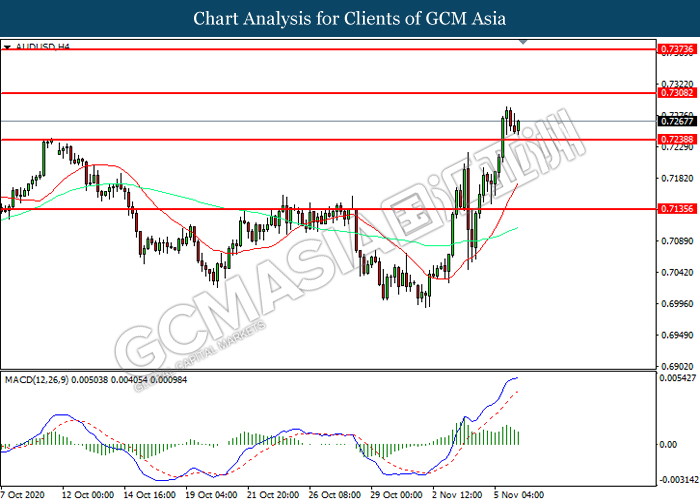Click the 26 Oct 08:00 time label

[x=335, y=495]
